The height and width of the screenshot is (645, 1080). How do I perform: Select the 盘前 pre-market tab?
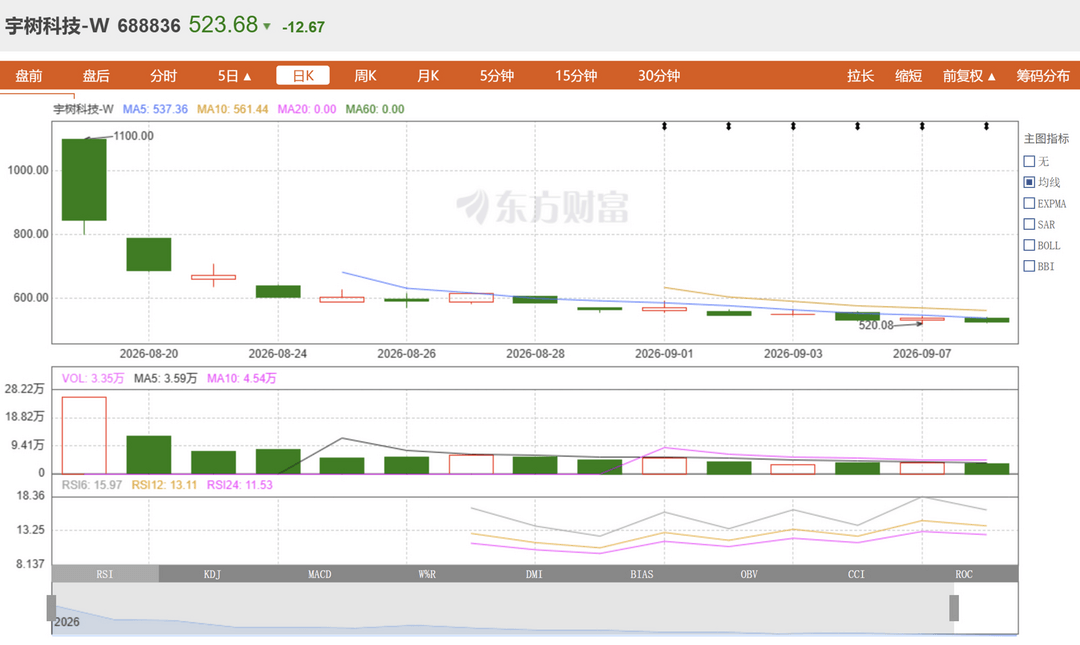pyautogui.click(x=29, y=76)
